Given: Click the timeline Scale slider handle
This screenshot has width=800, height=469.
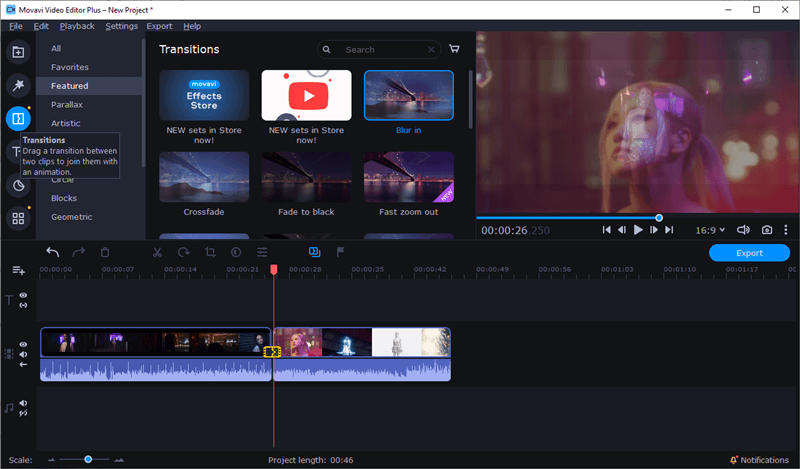Looking at the screenshot, I should click(88, 459).
